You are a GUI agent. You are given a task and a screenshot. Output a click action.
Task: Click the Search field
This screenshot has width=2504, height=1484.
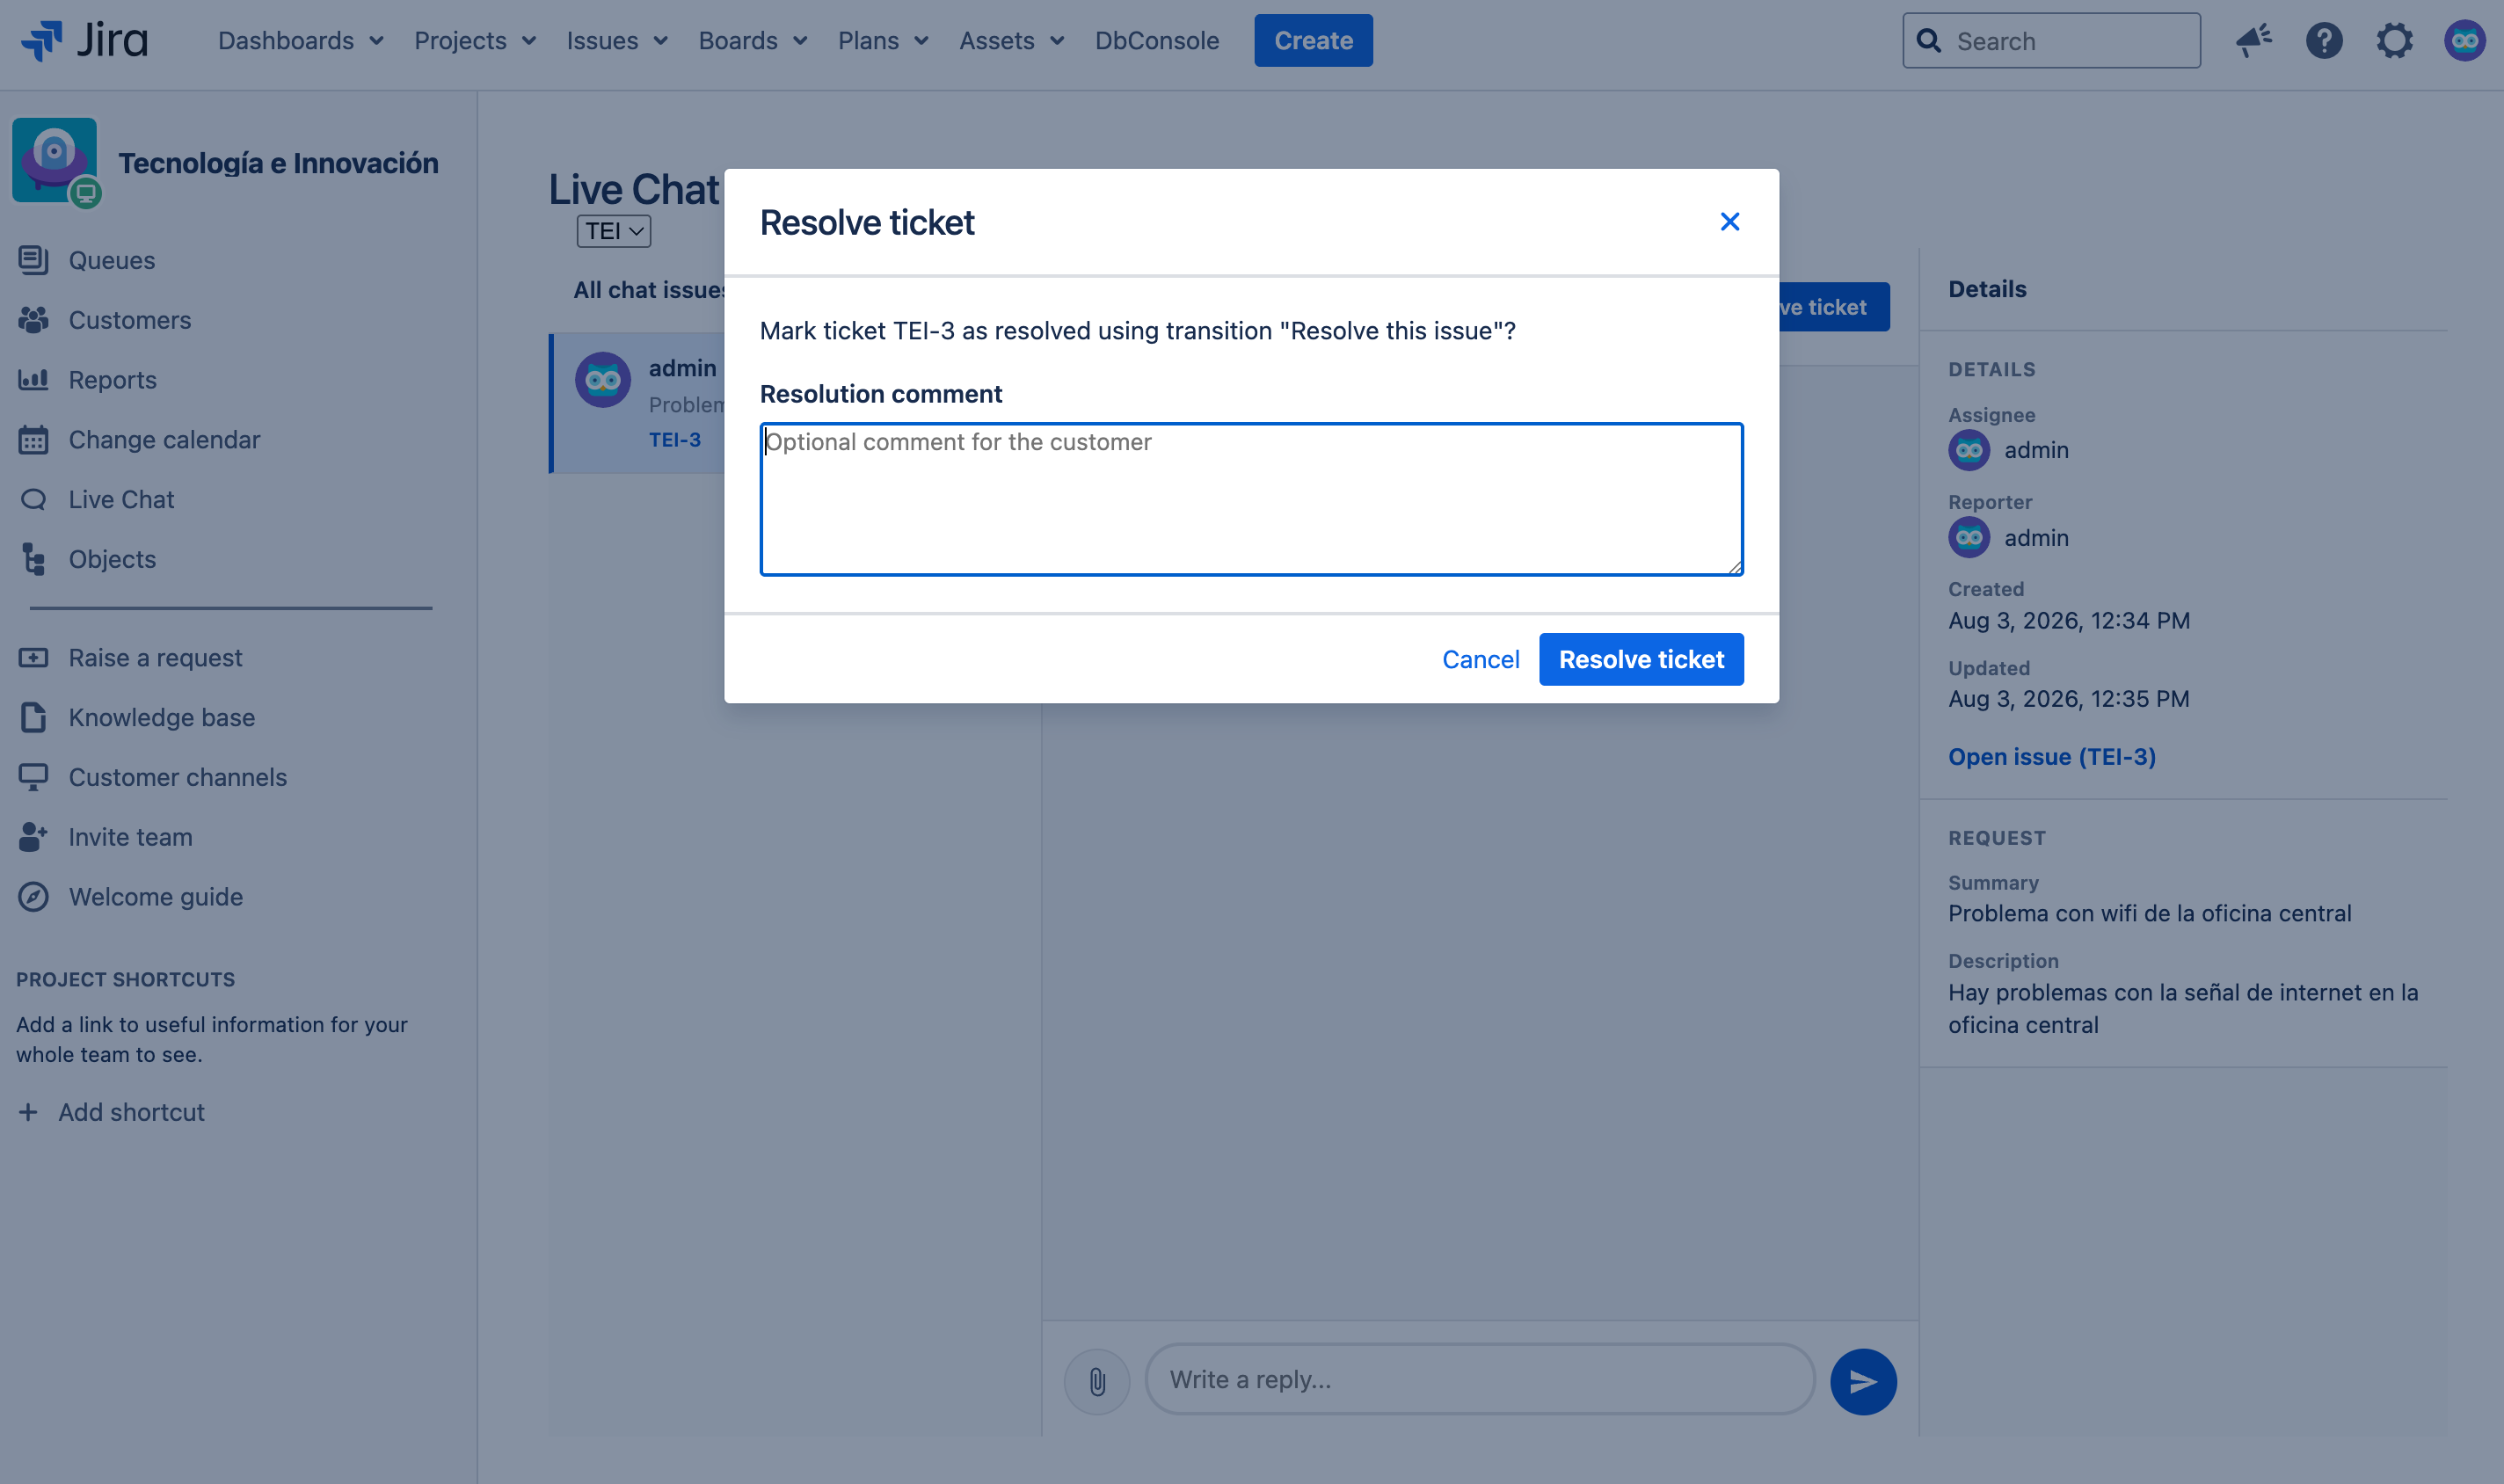[2050, 41]
